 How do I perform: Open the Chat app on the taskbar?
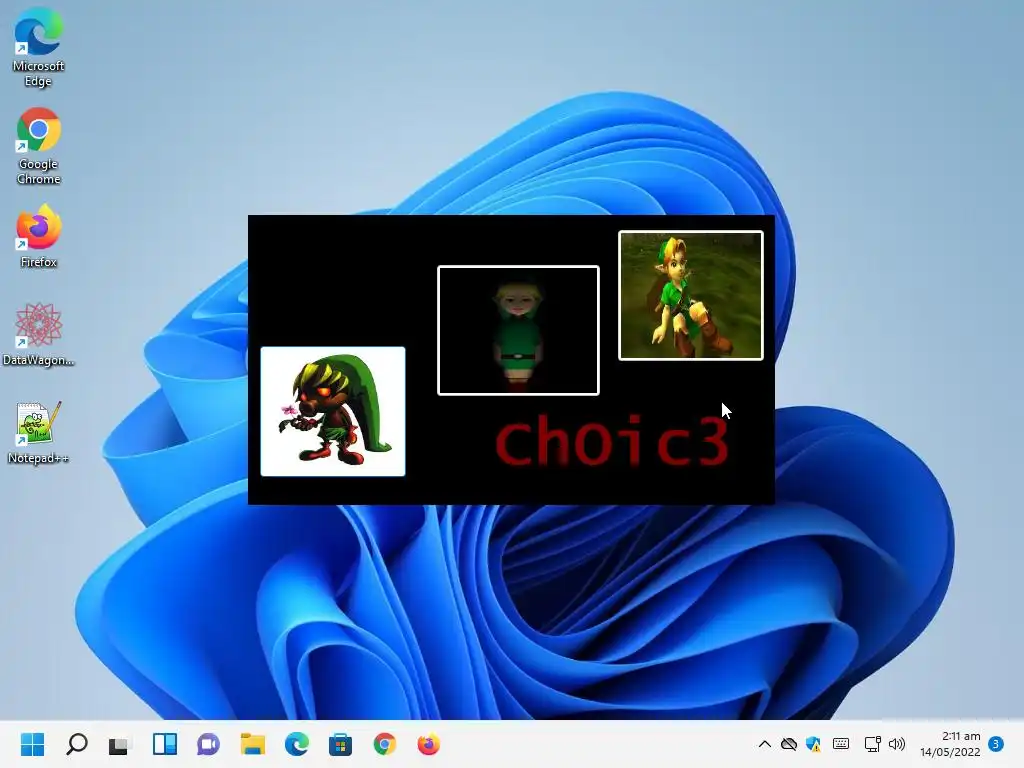pyautogui.click(x=208, y=744)
